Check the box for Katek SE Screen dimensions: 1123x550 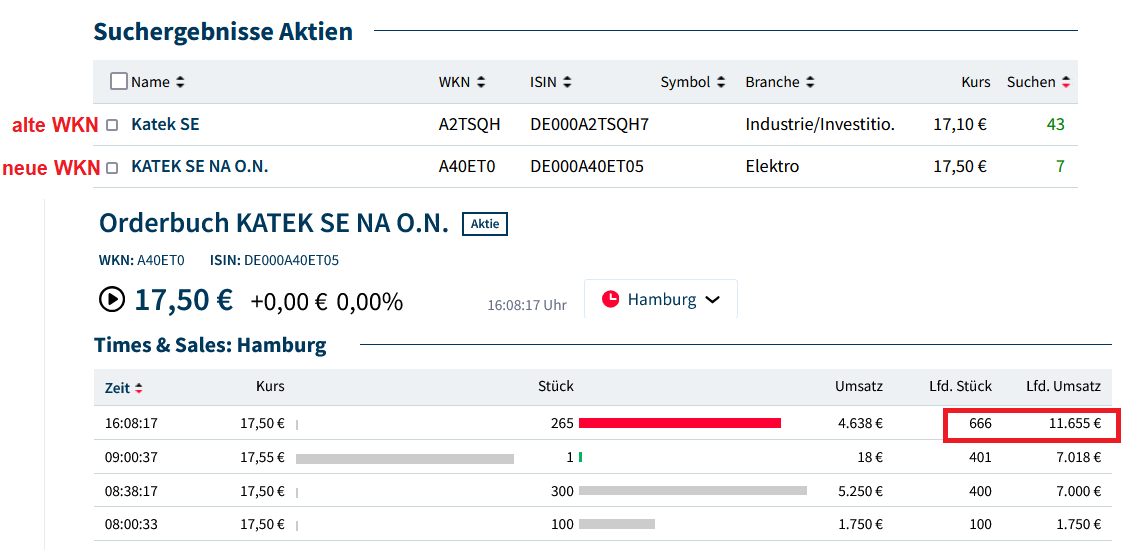112,125
